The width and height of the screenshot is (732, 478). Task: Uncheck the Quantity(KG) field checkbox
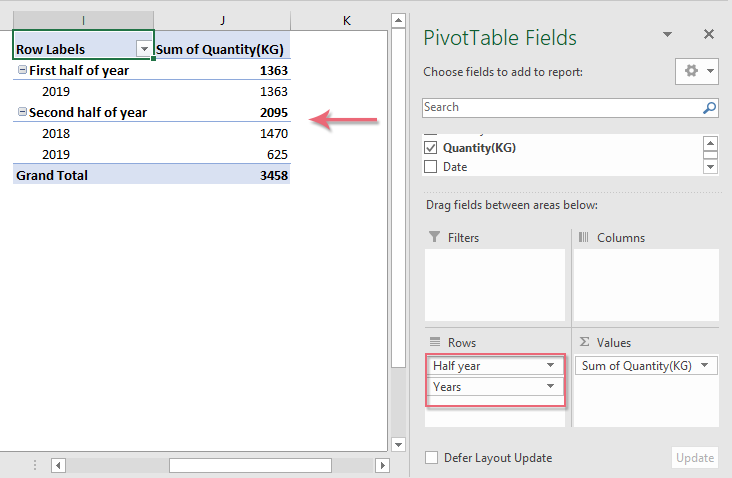coord(431,148)
